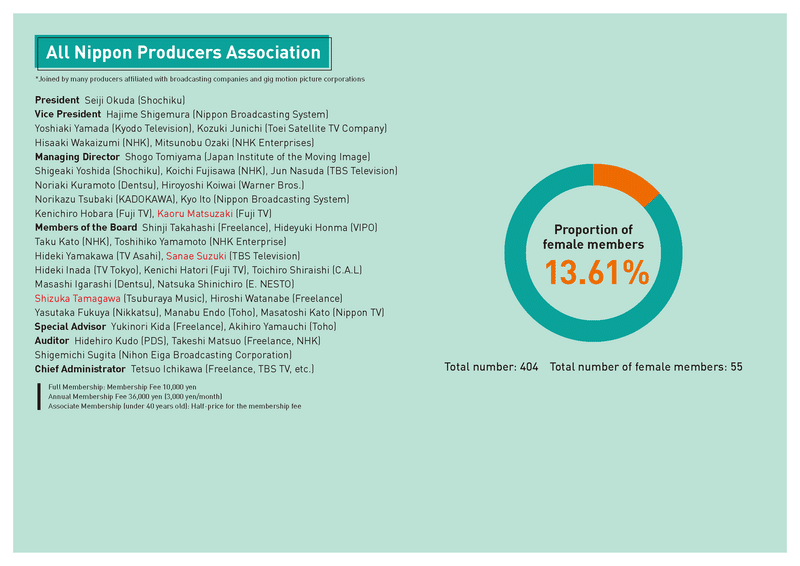Click 'Hiroshi Watanabe (Freelance)'
This screenshot has height=566, width=800.
pyautogui.click(x=276, y=299)
